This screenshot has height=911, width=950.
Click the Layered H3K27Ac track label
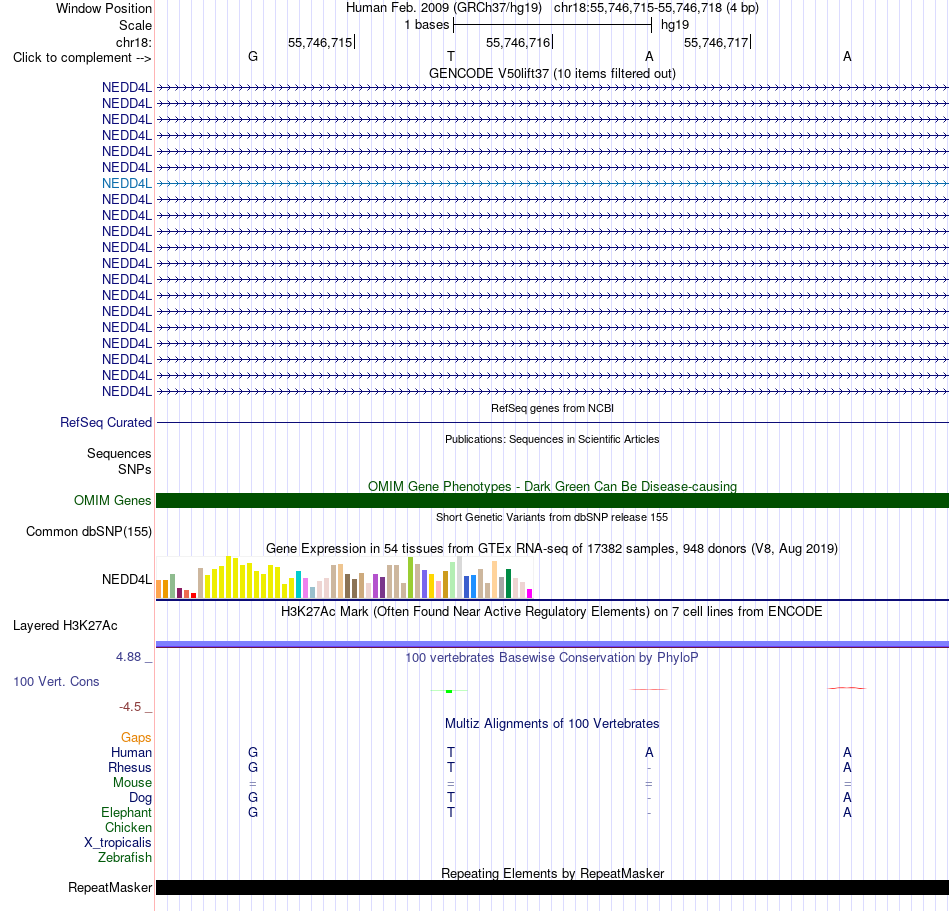click(65, 626)
